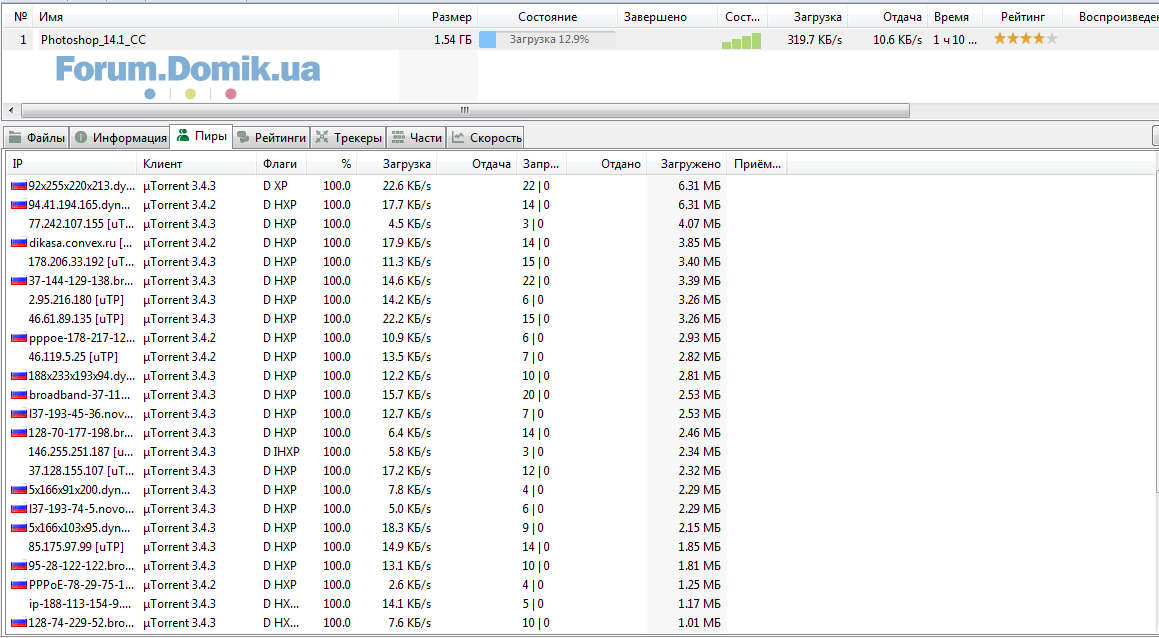Click the star rating of Photoshop_14.1_CC
The image size is (1159, 638).
click(x=1026, y=39)
